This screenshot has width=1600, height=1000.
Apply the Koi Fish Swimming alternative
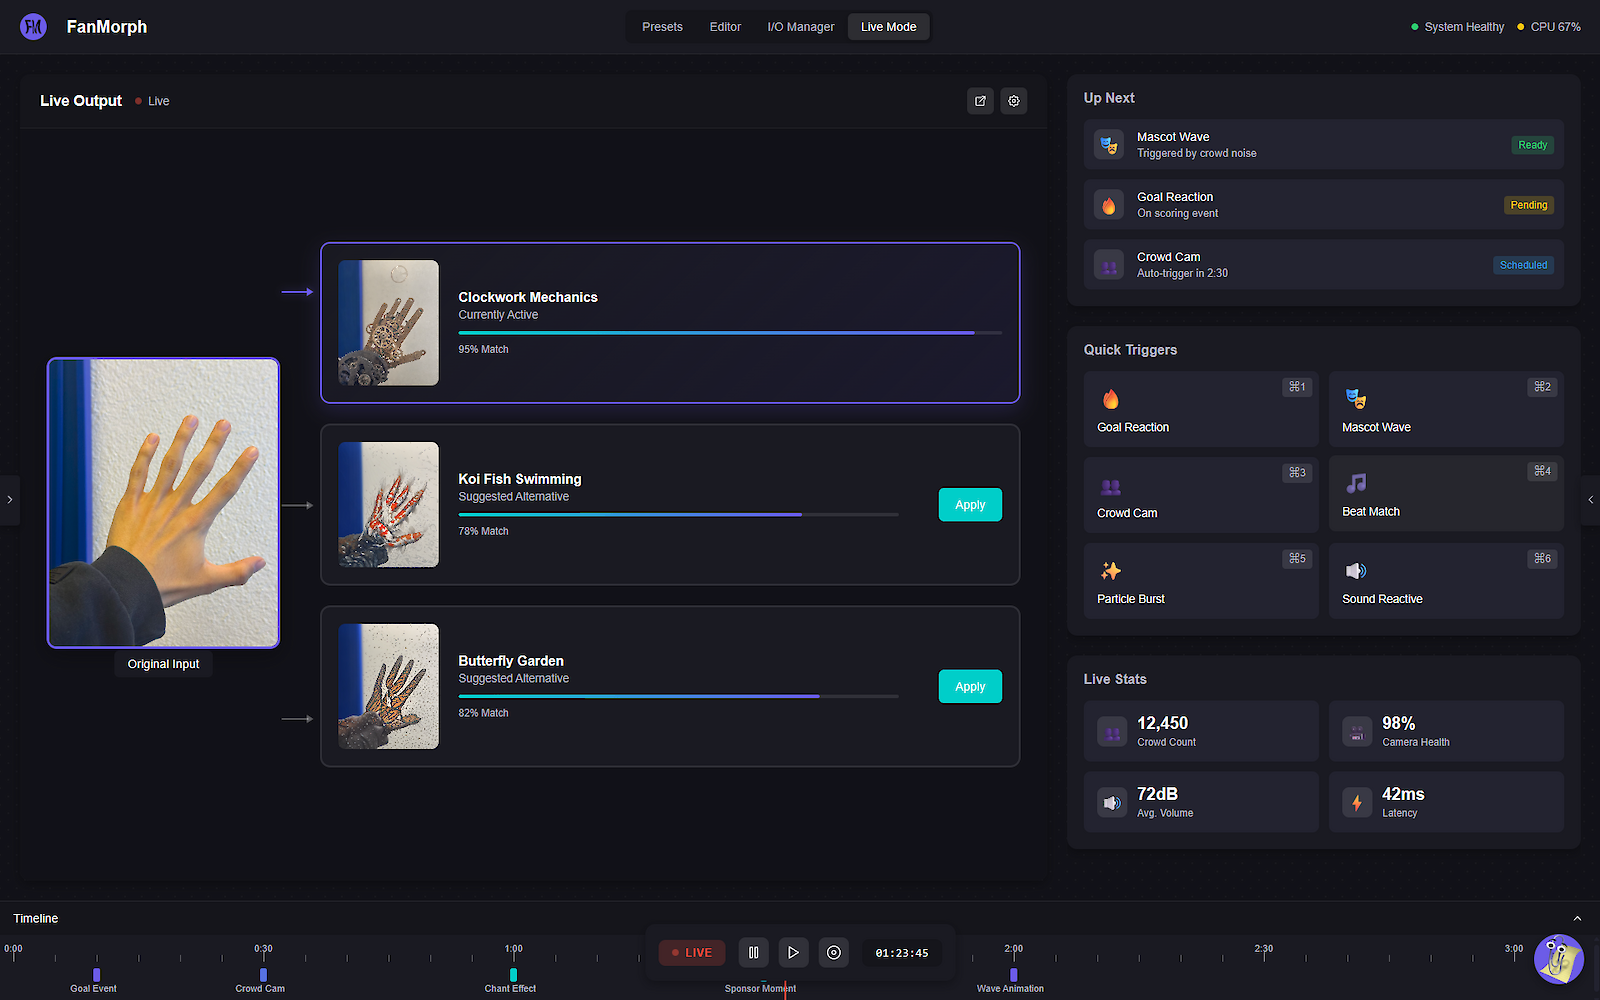point(969,505)
